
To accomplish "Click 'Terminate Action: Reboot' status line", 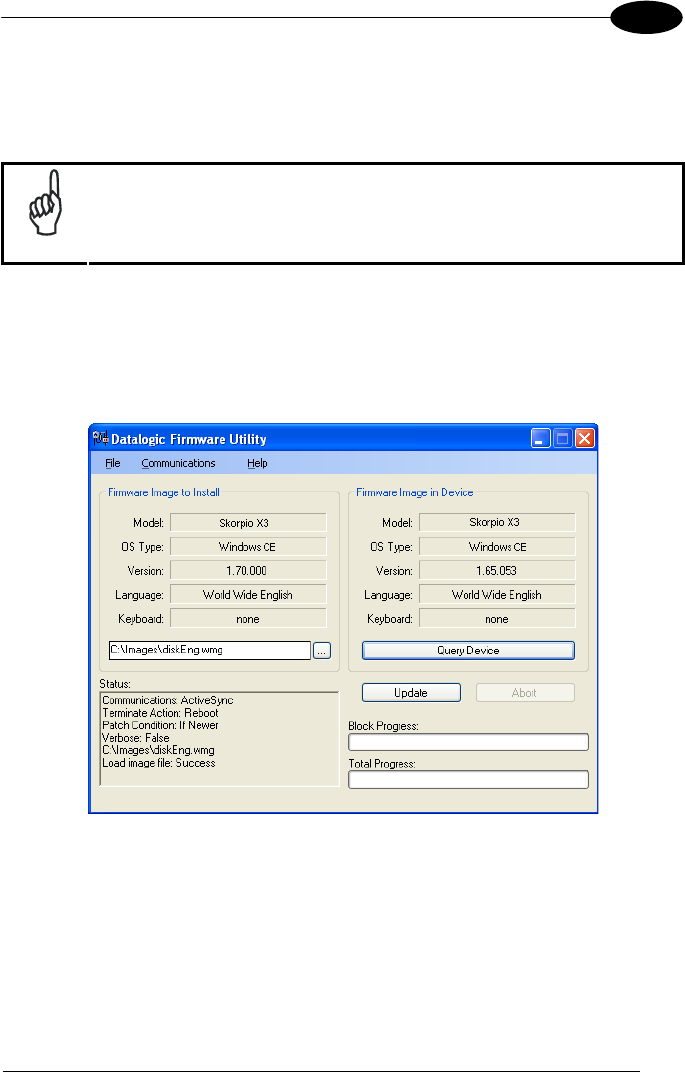I will point(160,713).
